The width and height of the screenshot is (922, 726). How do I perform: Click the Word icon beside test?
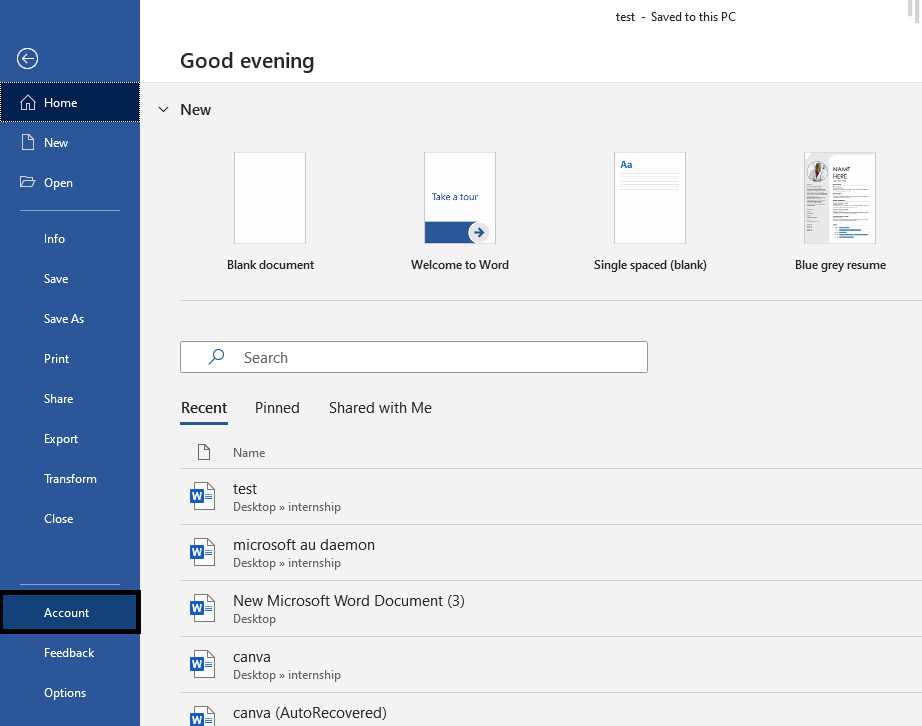click(x=202, y=496)
